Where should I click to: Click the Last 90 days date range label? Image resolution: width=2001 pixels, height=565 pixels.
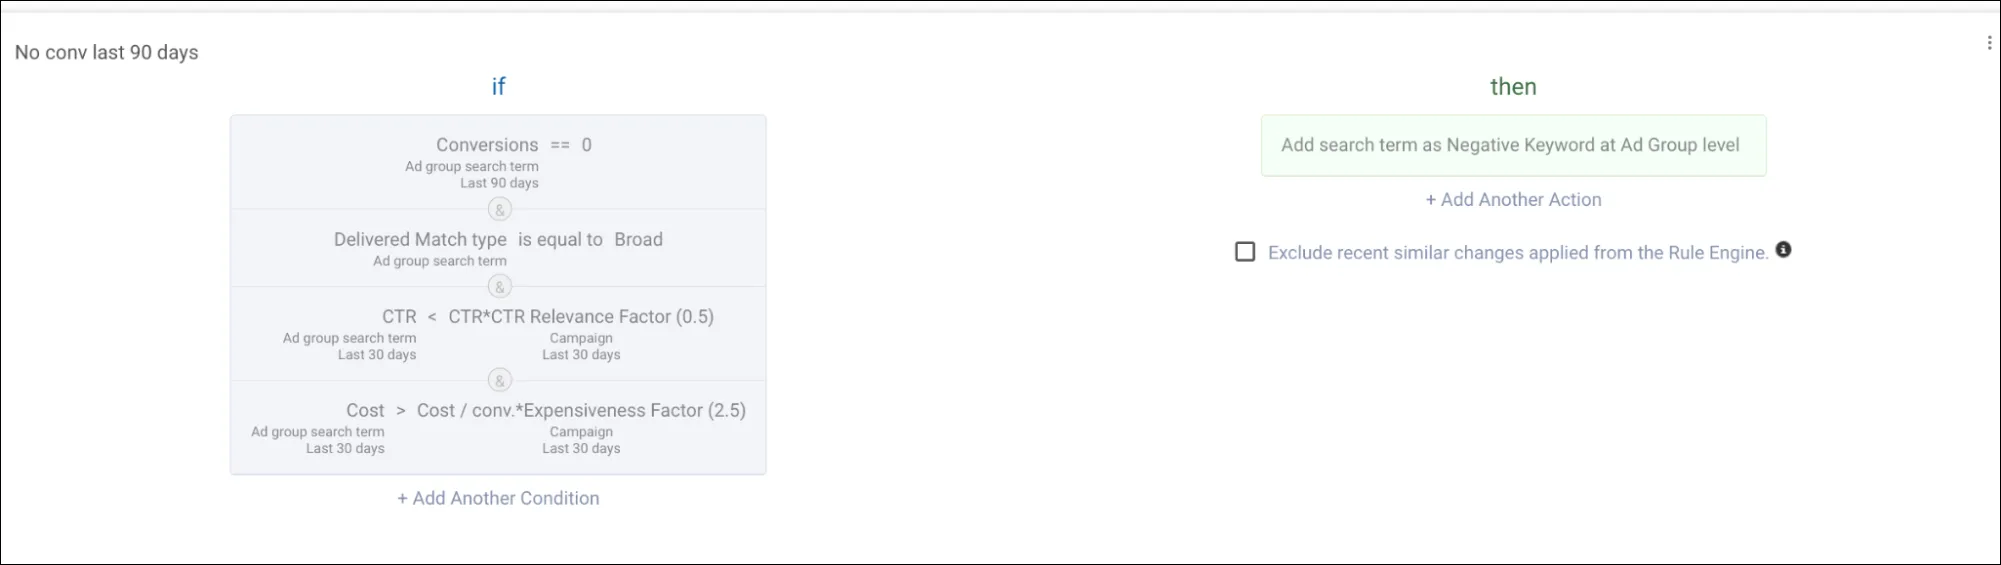pyautogui.click(x=499, y=183)
